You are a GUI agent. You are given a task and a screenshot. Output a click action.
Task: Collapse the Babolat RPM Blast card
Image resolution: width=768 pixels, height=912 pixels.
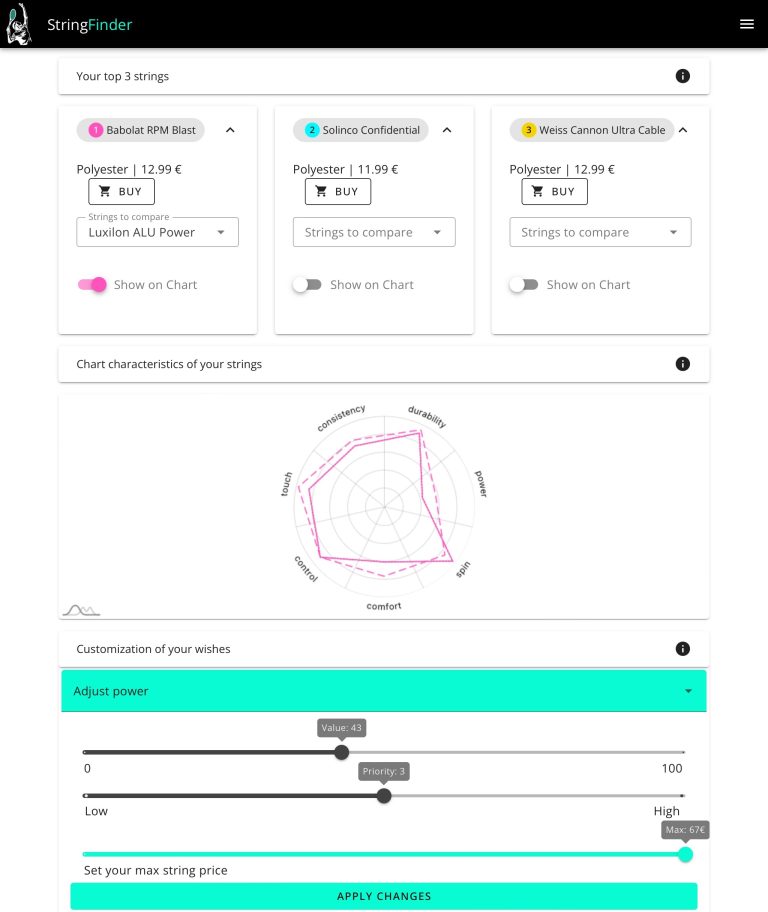click(230, 130)
